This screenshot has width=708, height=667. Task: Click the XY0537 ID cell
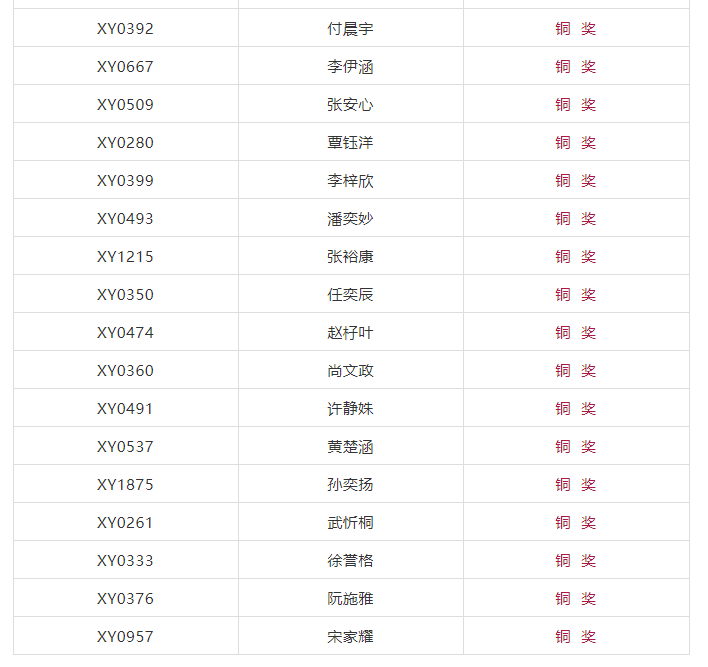pyautogui.click(x=125, y=447)
